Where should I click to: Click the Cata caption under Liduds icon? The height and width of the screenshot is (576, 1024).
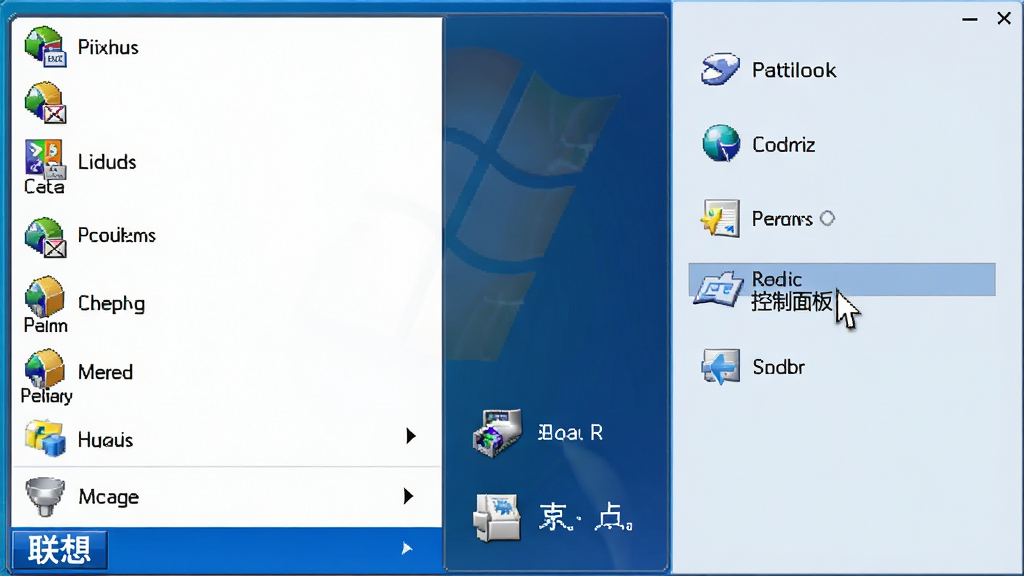44,187
